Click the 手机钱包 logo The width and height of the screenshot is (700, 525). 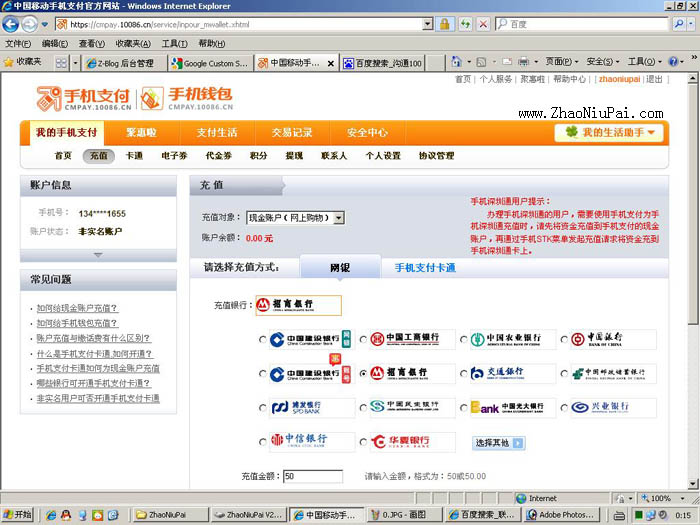coord(187,99)
